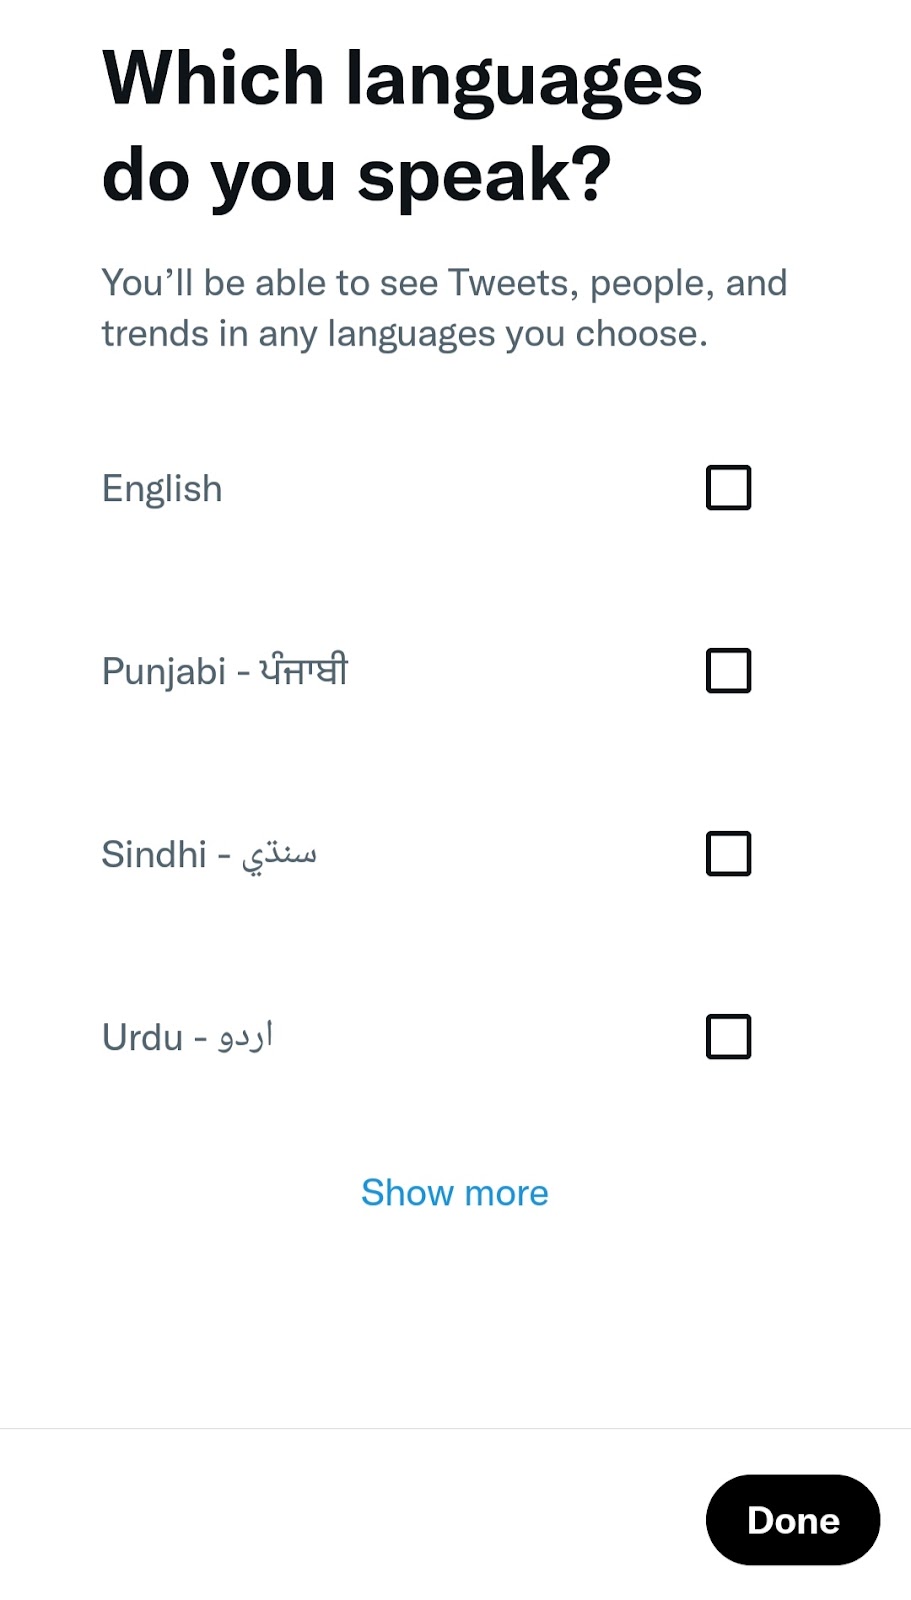Click 'trends in any languages you choose' line

(x=405, y=334)
